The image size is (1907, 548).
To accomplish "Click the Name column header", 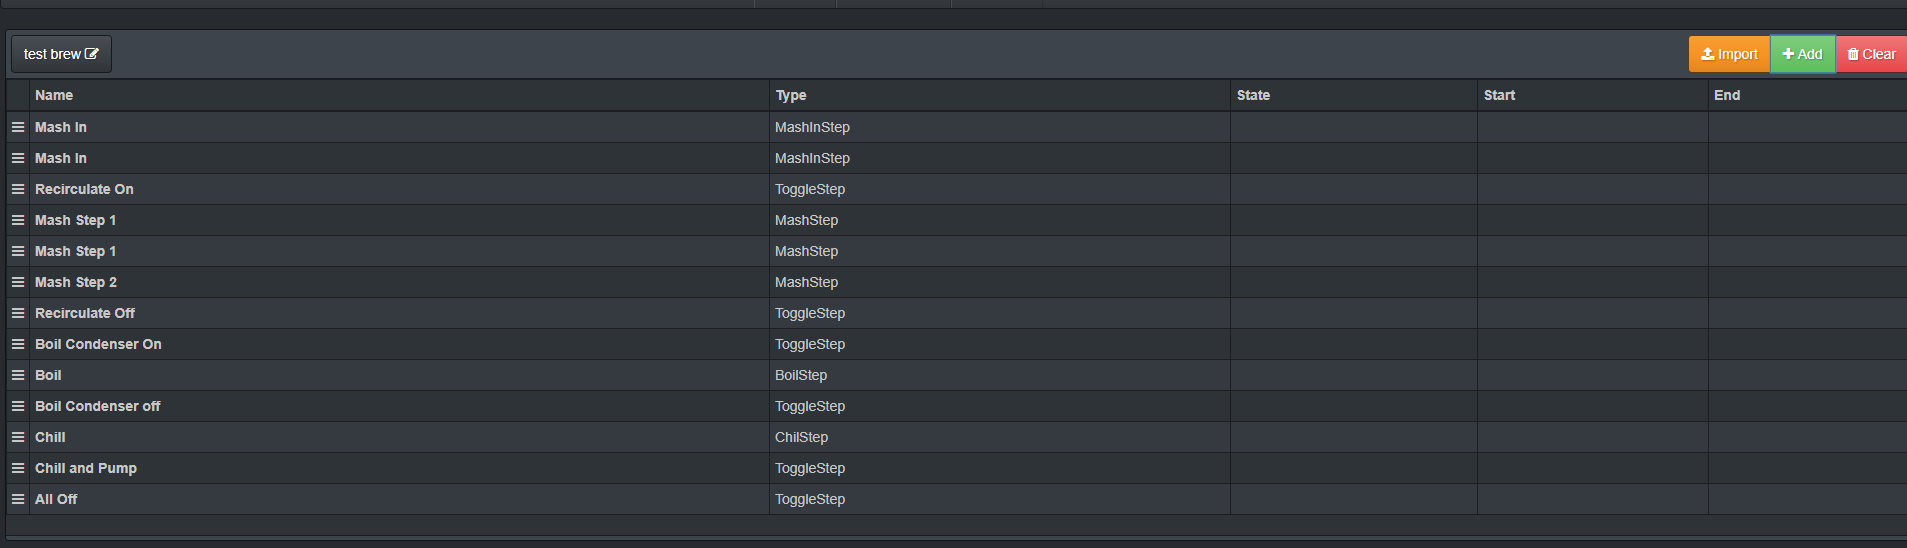I will [54, 95].
